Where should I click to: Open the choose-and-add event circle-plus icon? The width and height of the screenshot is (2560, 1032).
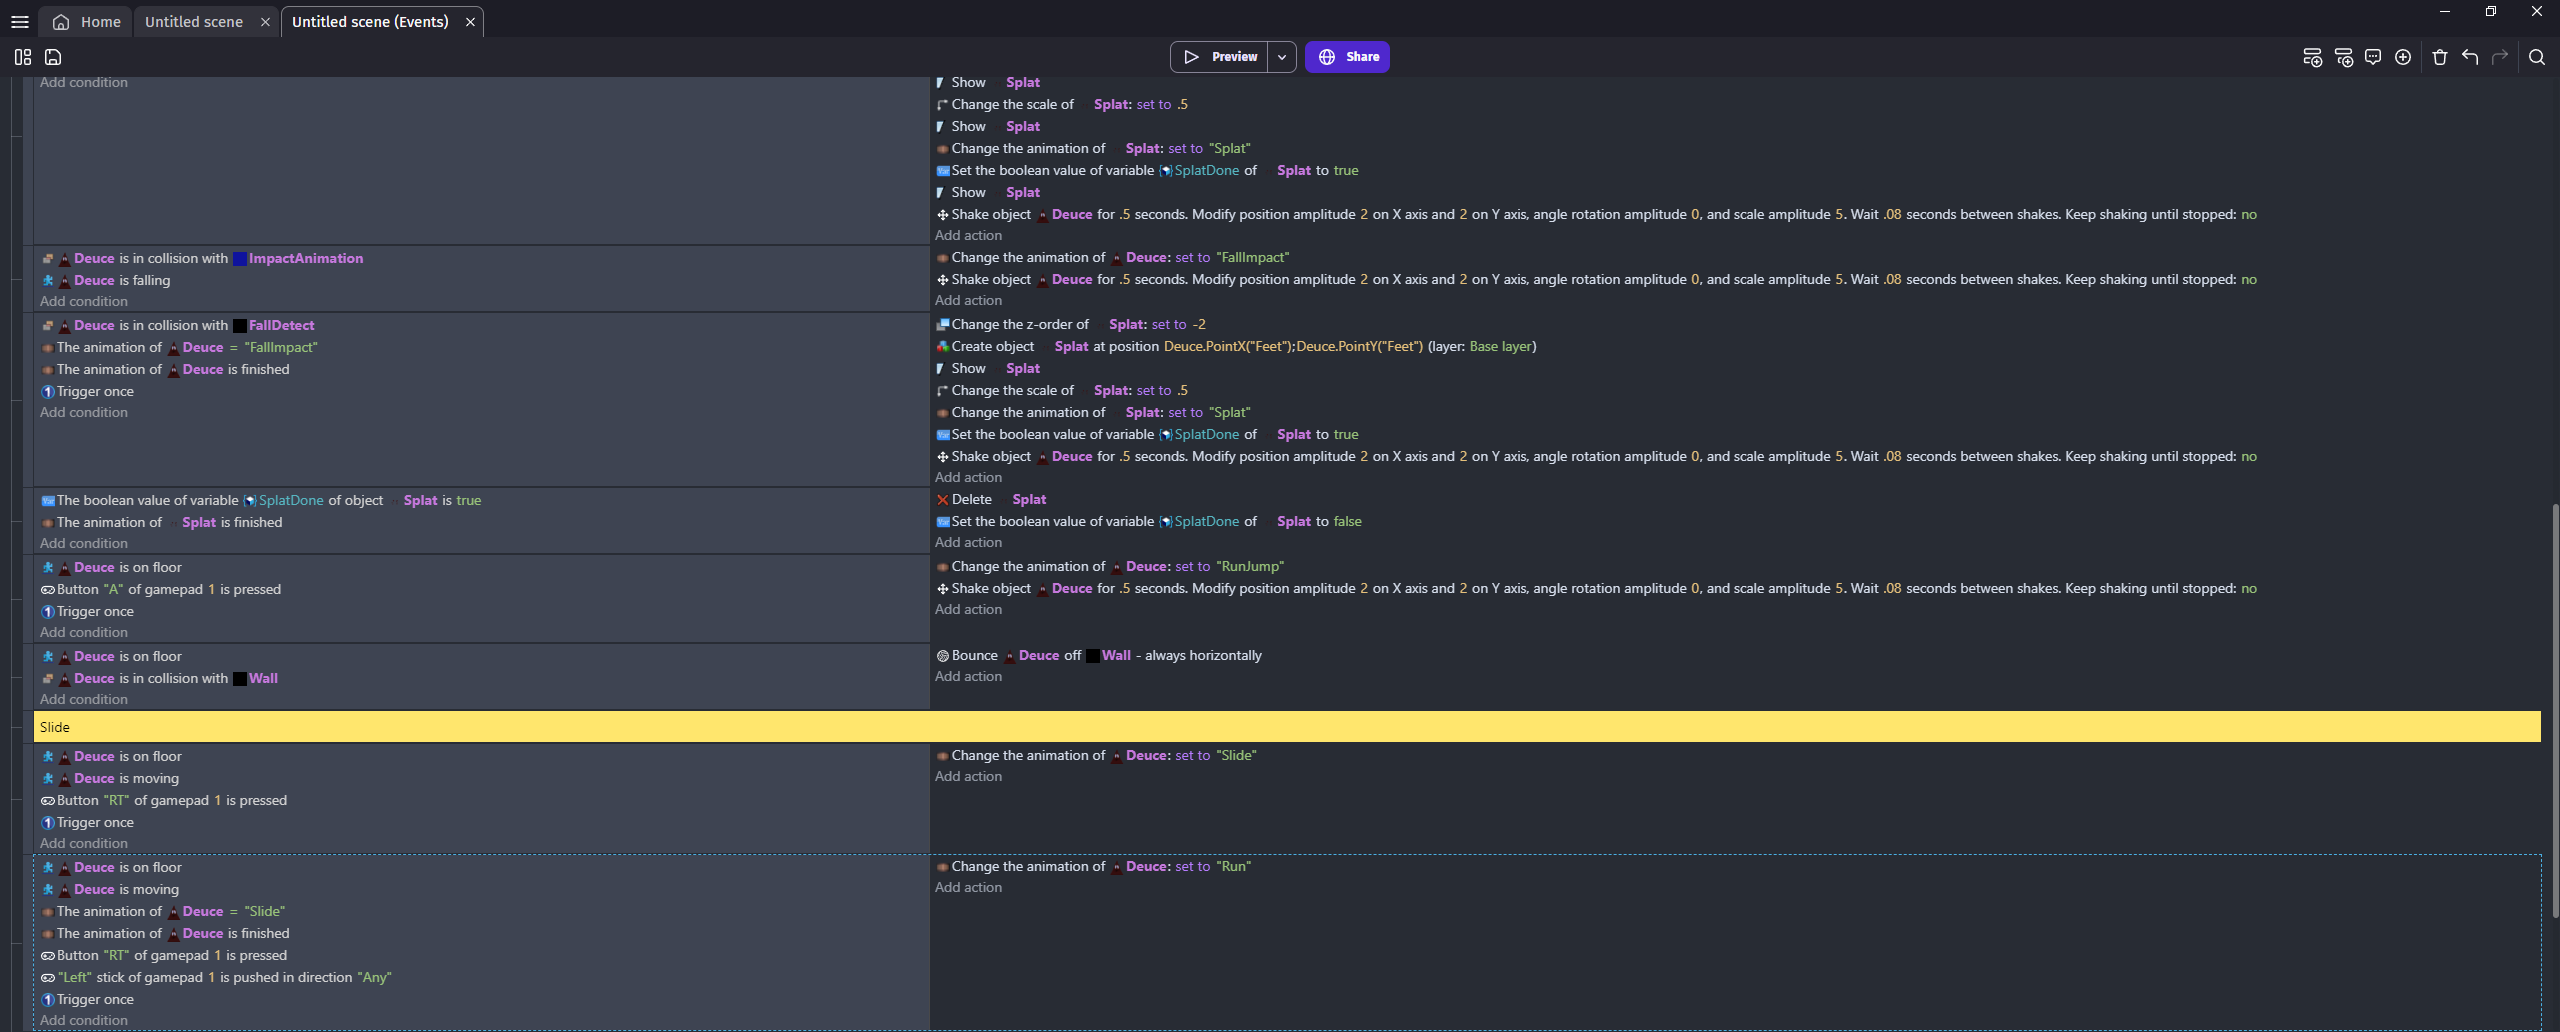coord(2403,57)
